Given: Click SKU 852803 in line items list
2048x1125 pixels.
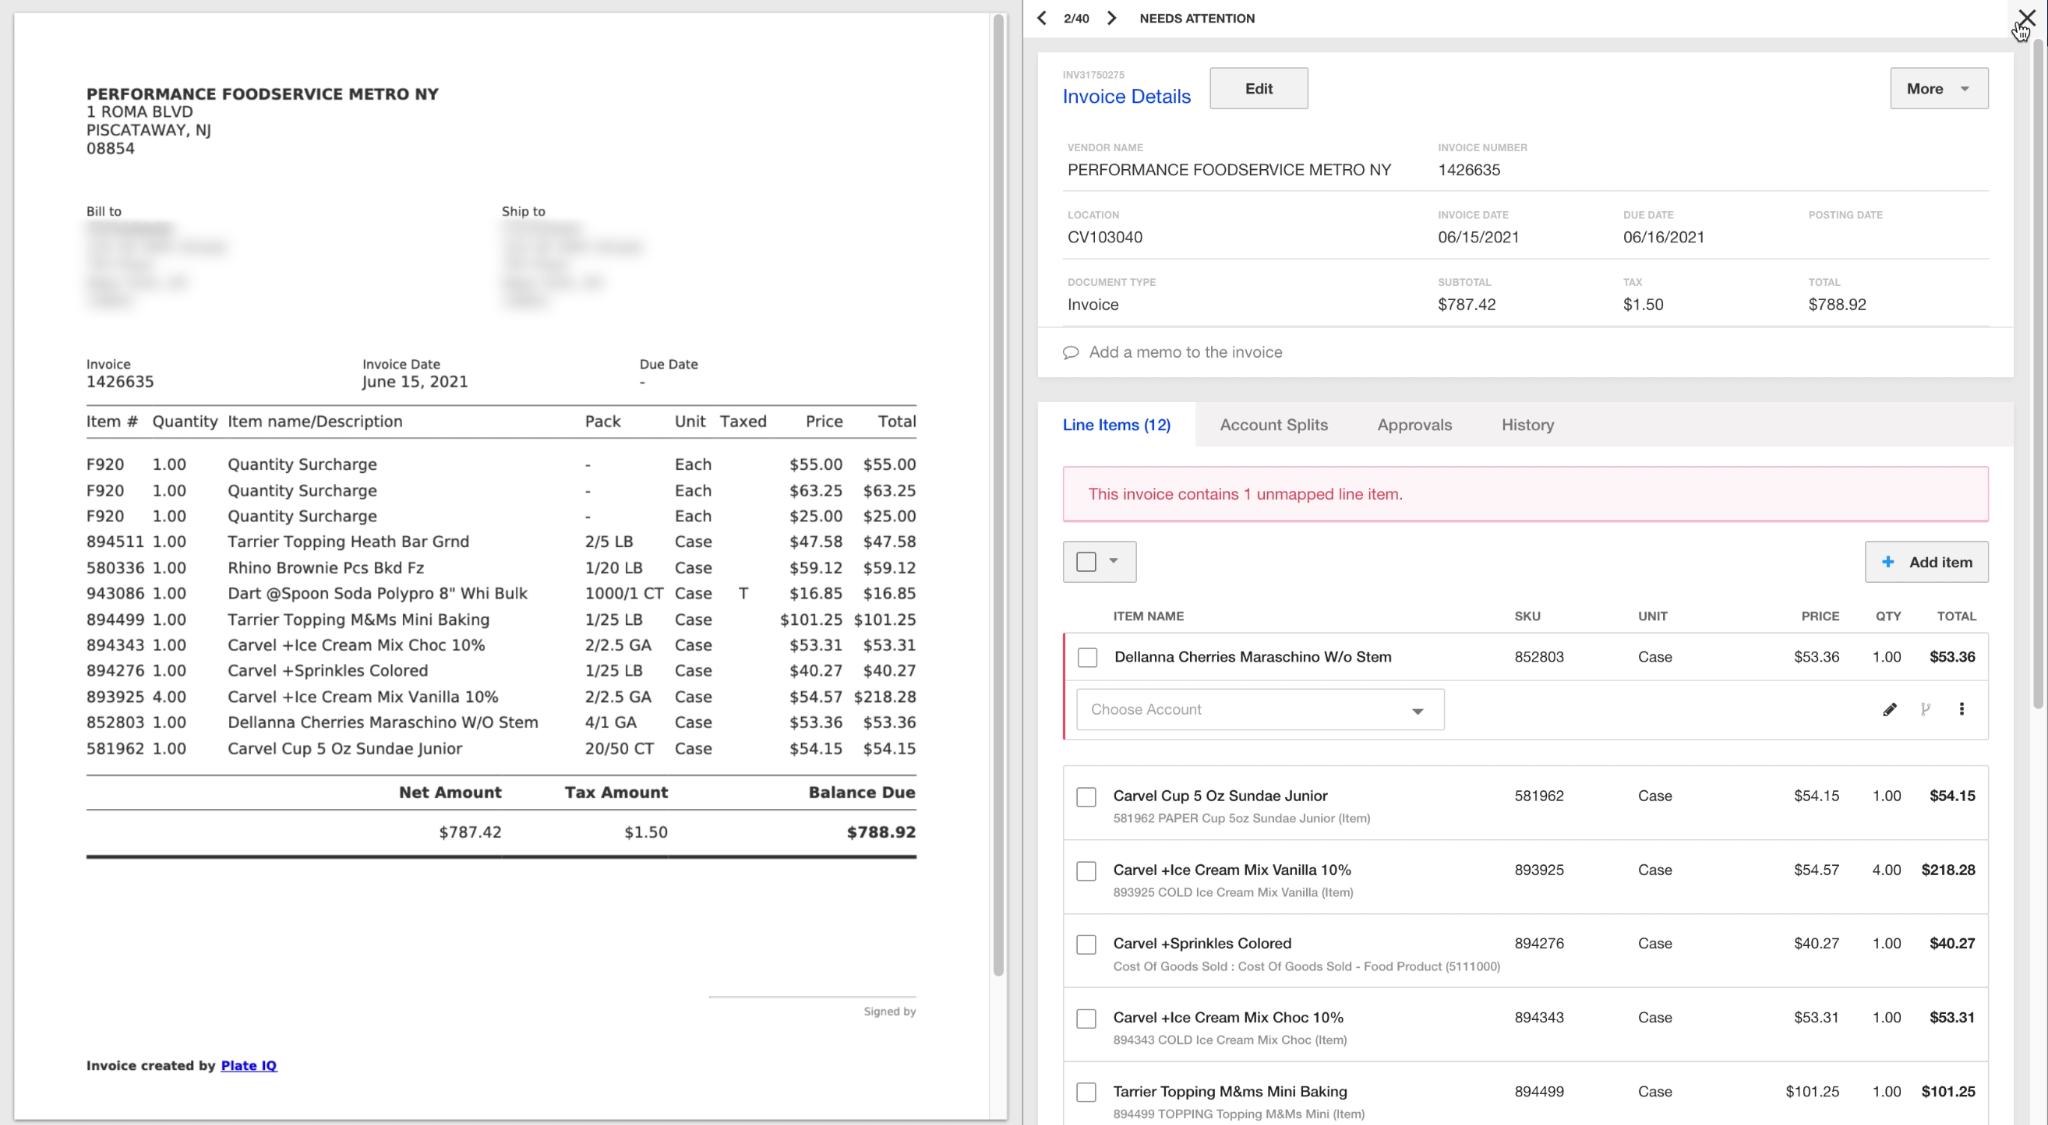Looking at the screenshot, I should tap(1539, 657).
